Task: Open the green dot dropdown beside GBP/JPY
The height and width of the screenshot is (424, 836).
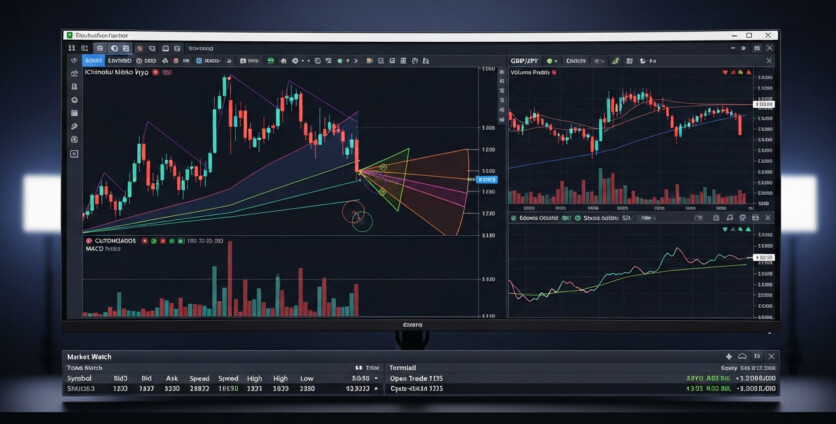Action: [556, 61]
